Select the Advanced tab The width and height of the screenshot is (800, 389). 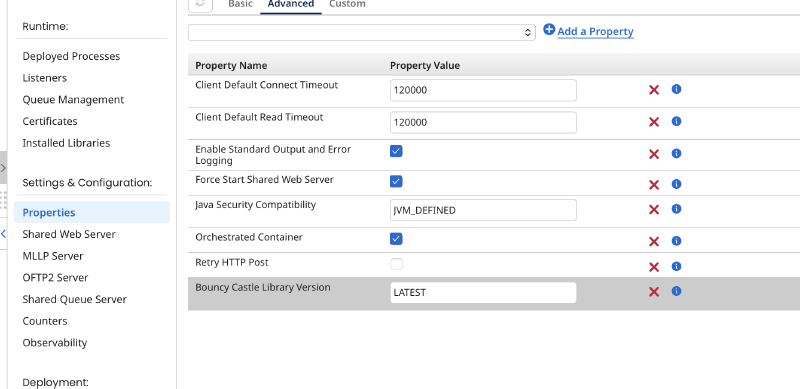click(291, 4)
